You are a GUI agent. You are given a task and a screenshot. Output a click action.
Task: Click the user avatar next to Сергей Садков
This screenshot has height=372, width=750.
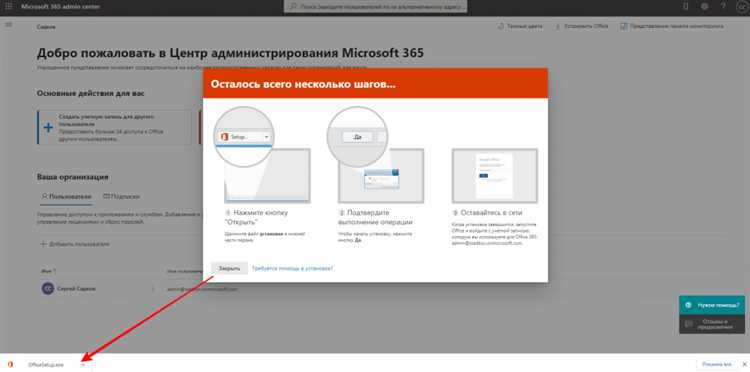click(x=48, y=289)
